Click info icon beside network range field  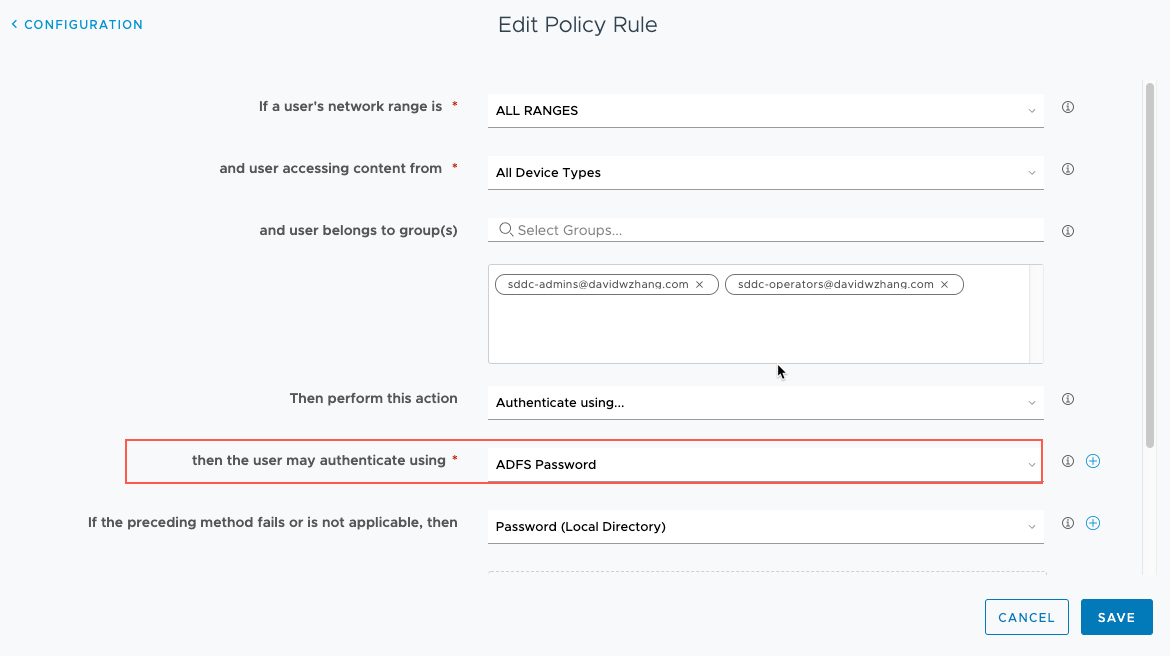[x=1068, y=107]
